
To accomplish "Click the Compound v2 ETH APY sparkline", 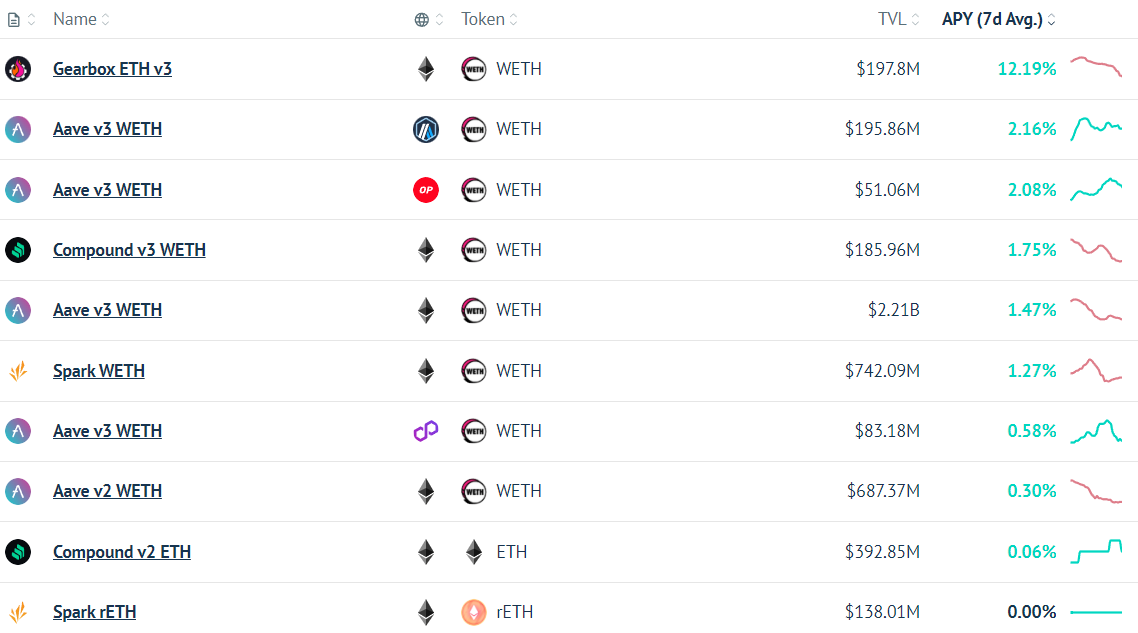I will [1096, 552].
